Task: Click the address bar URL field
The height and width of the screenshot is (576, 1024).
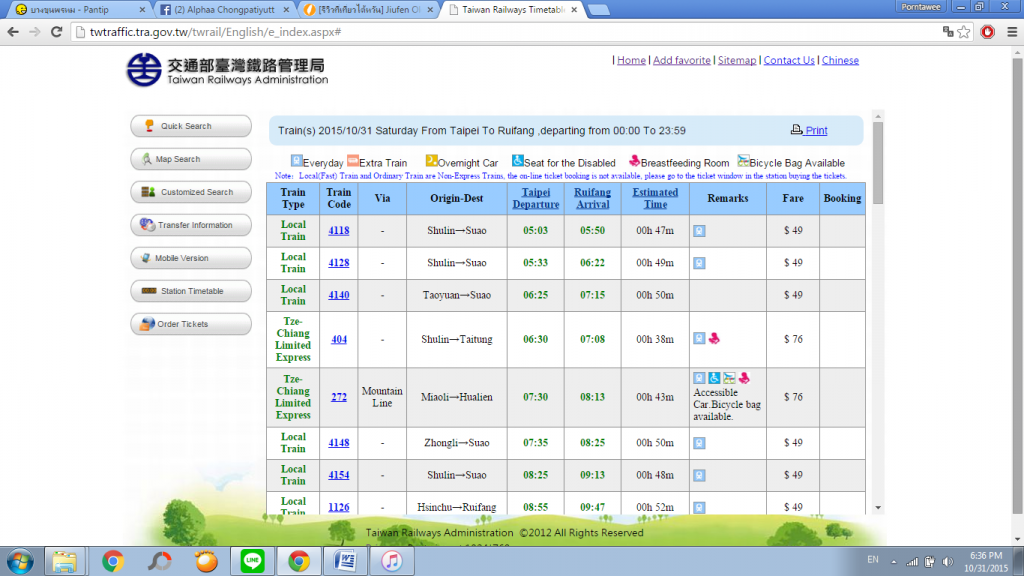Action: point(500,32)
